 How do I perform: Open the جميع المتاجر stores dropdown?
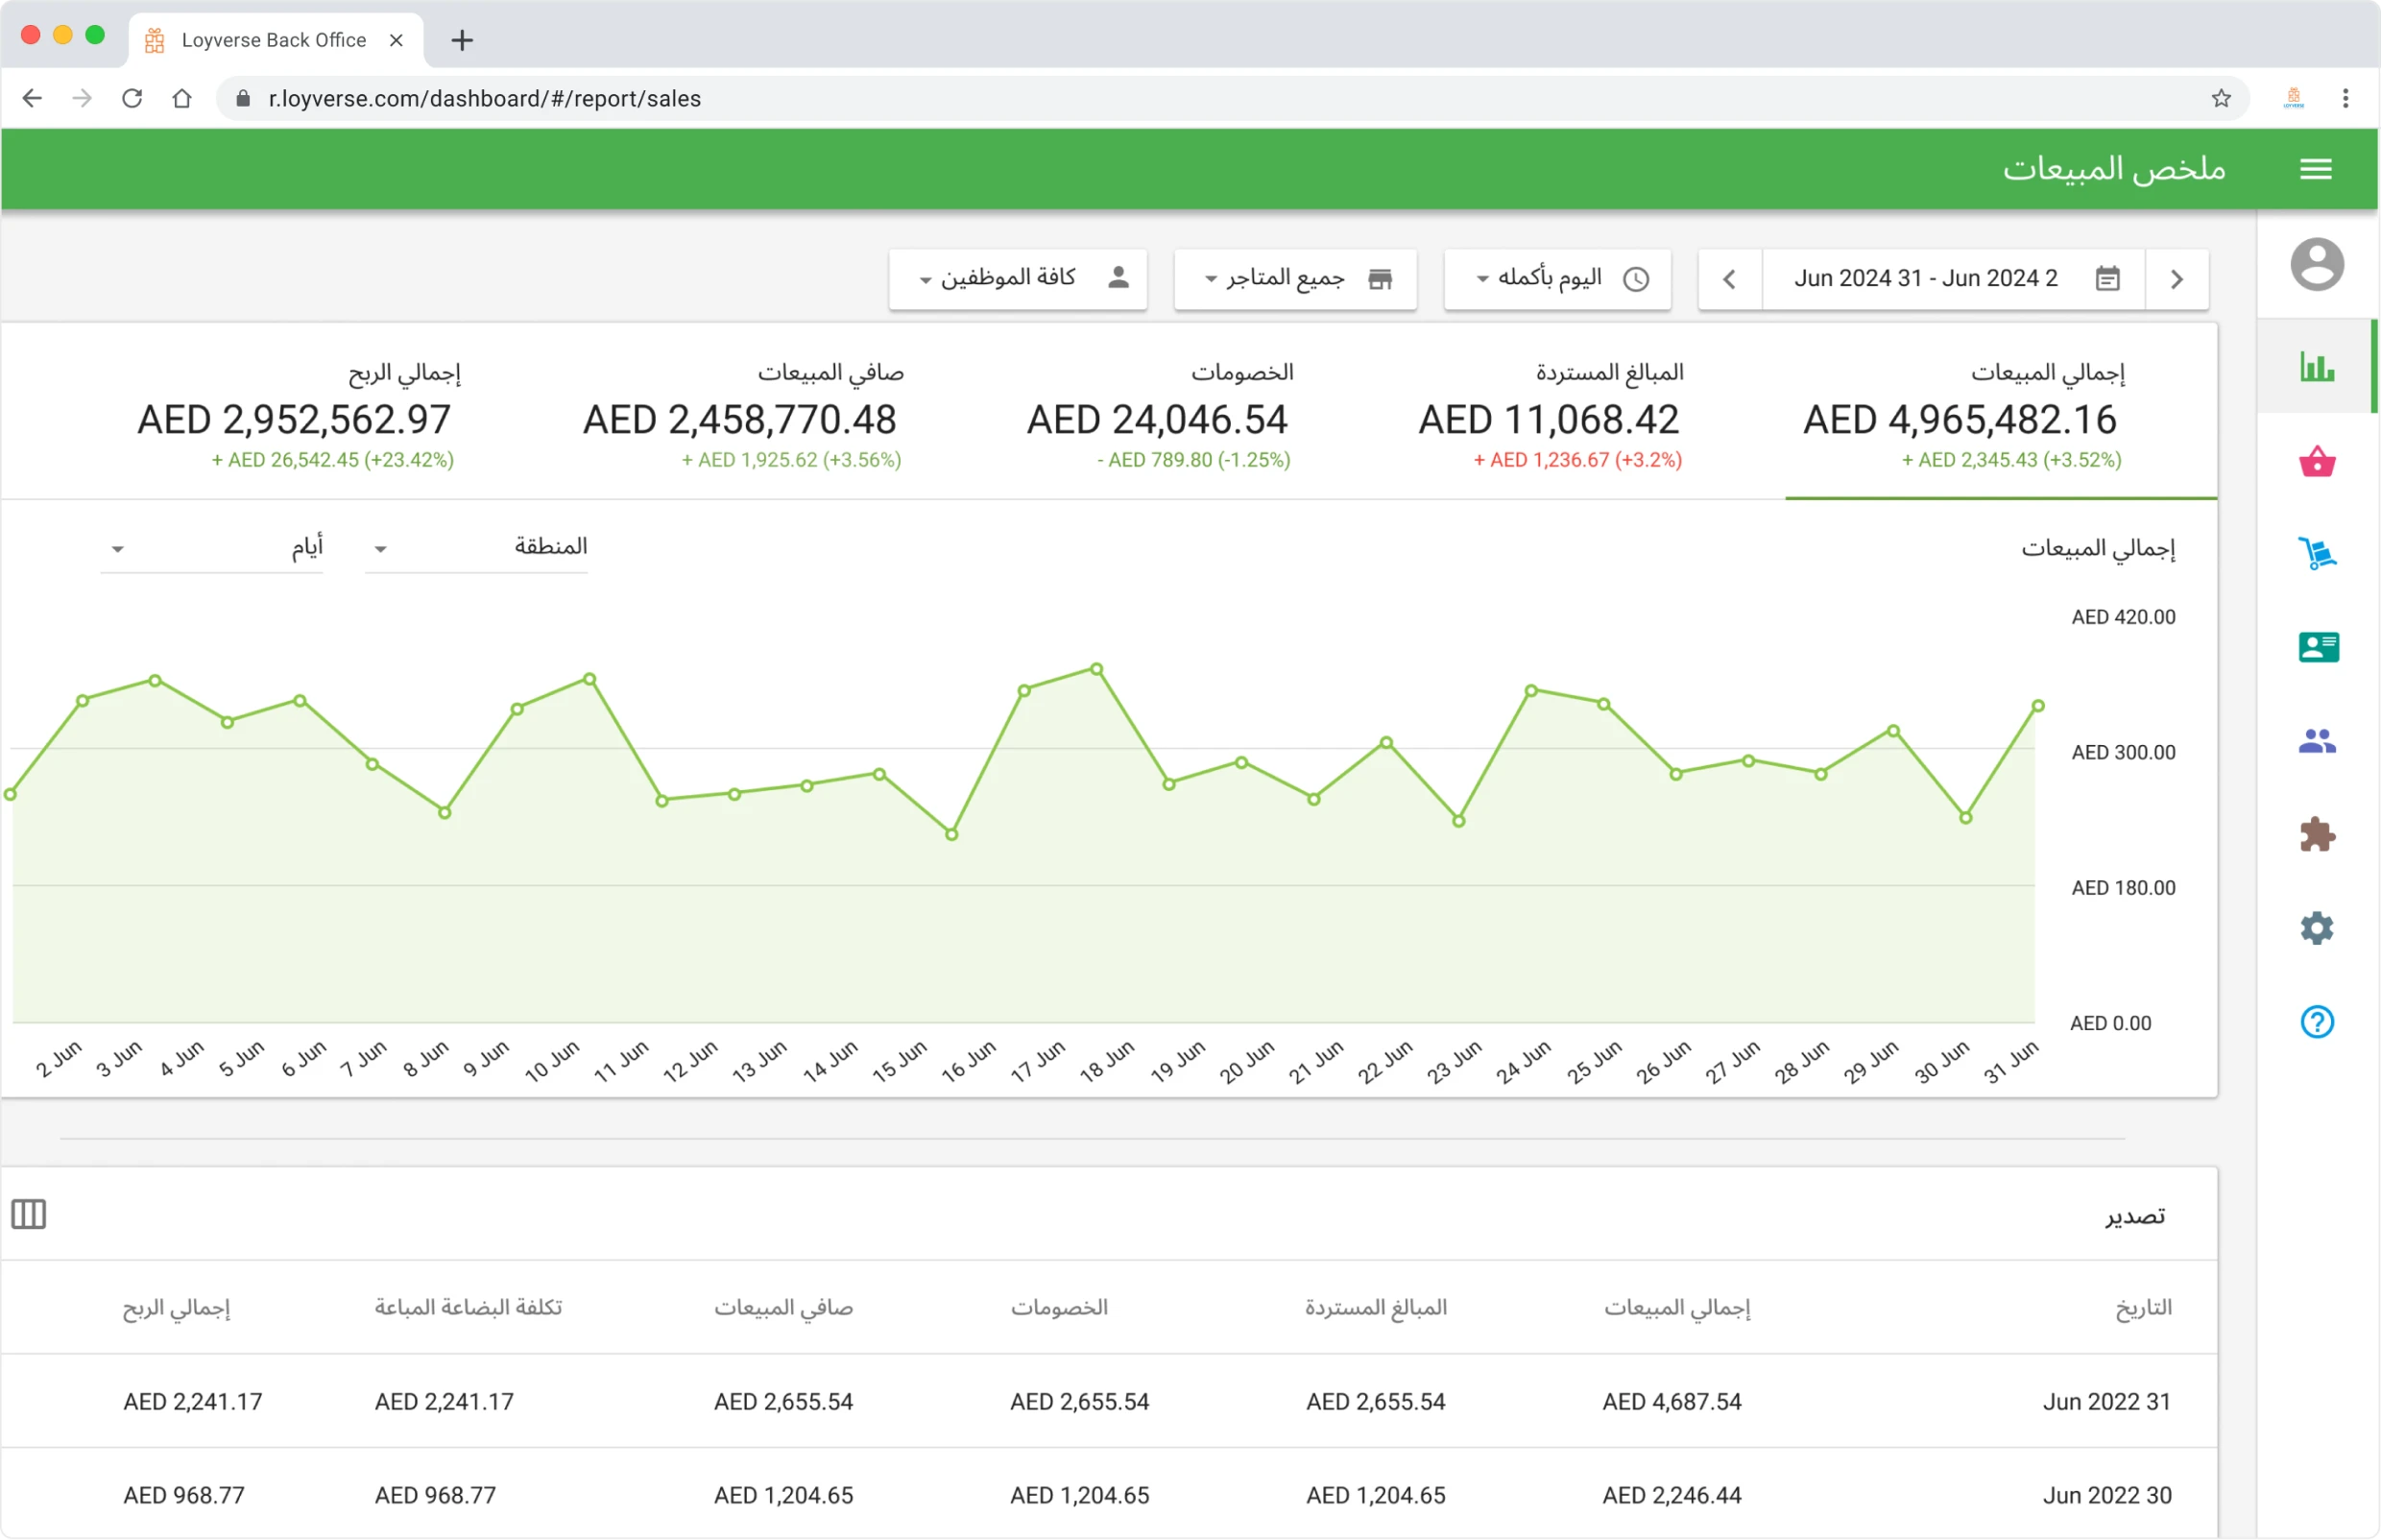tap(1295, 279)
